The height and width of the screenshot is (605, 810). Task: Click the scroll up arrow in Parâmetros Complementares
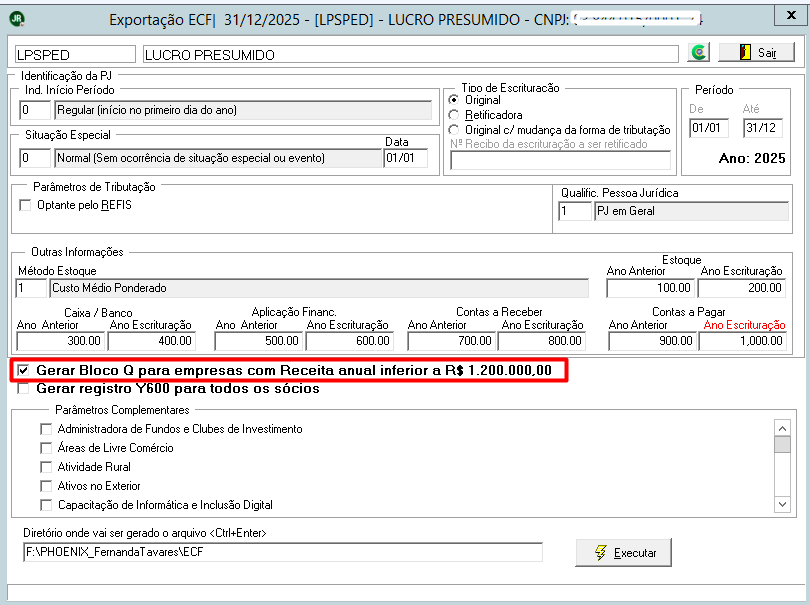point(782,428)
